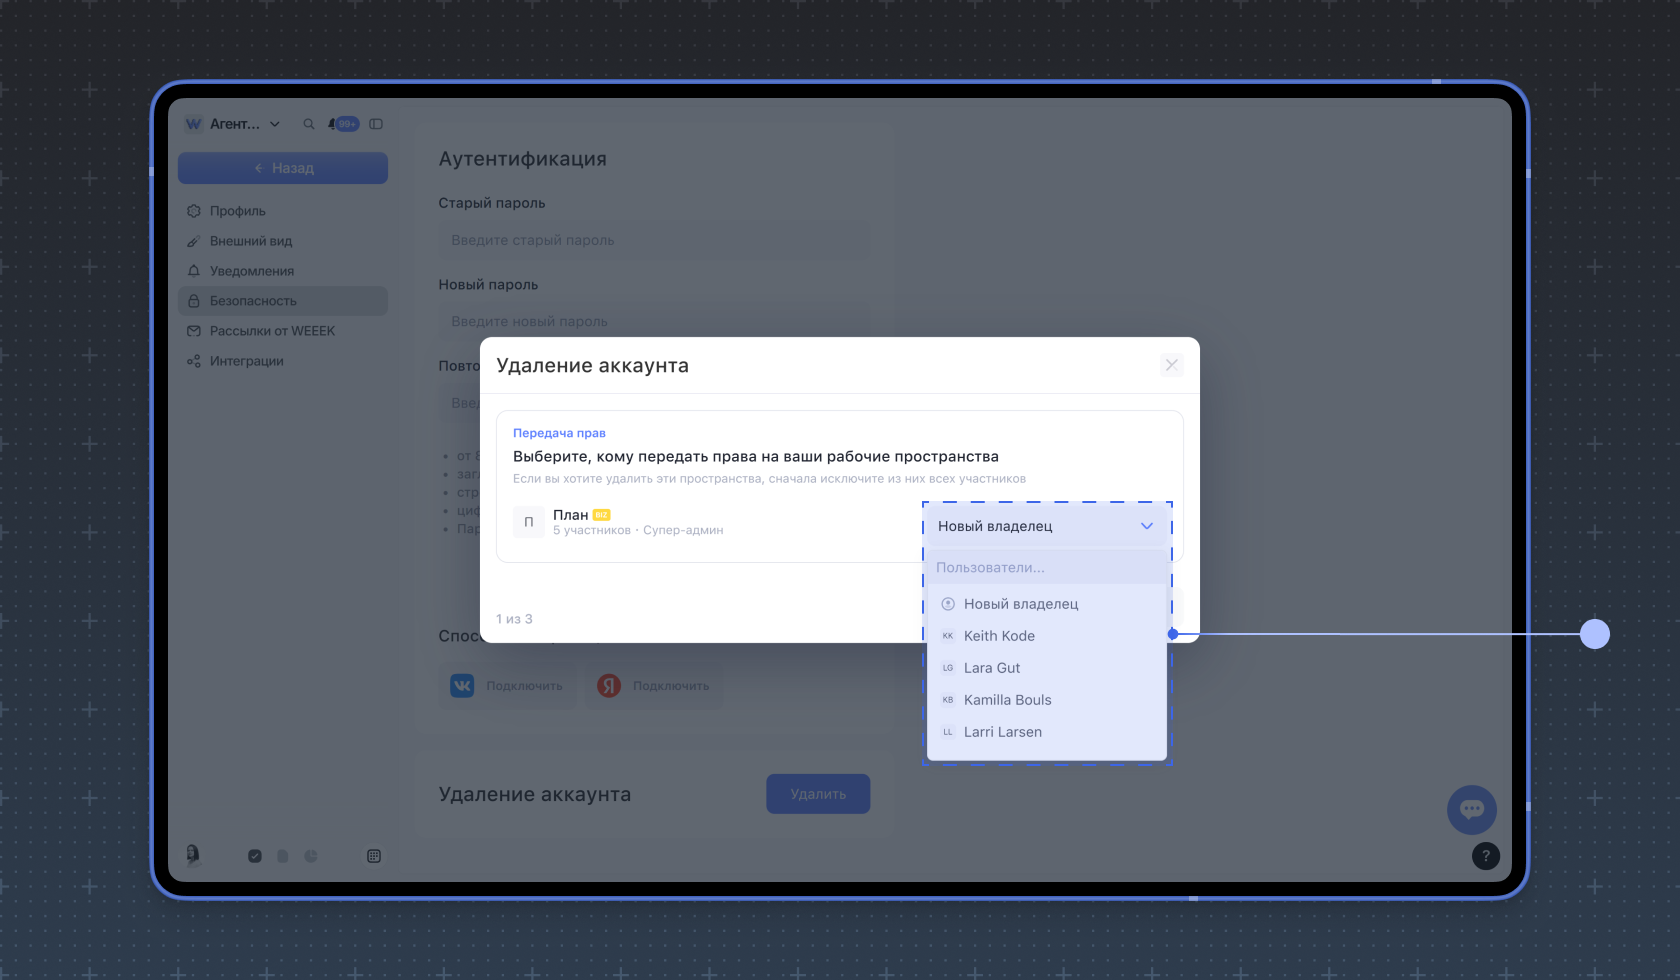Screen dimensions: 1680x980
Task: Click the user avatar photo at bottom left
Action: (x=193, y=854)
